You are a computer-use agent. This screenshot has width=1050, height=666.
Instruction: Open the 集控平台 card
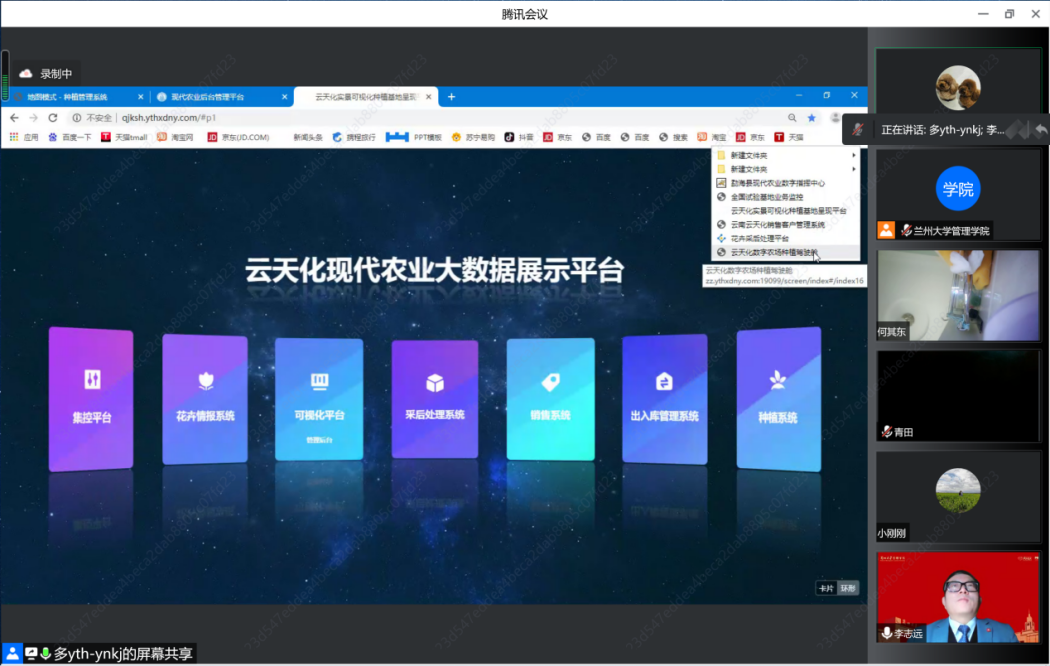(x=91, y=398)
